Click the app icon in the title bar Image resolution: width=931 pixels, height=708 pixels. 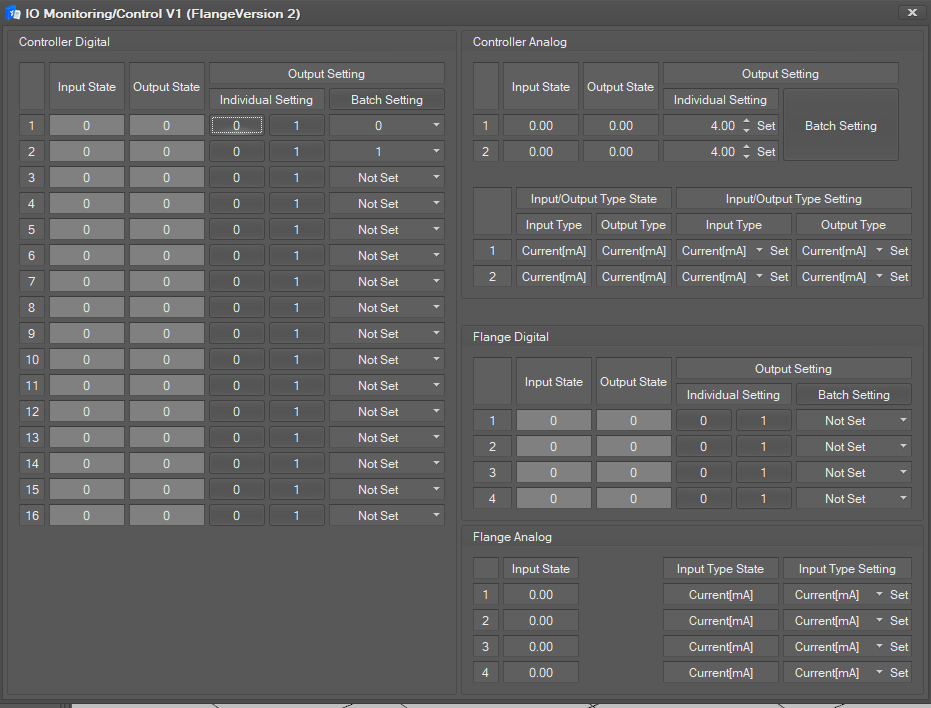[x=14, y=13]
